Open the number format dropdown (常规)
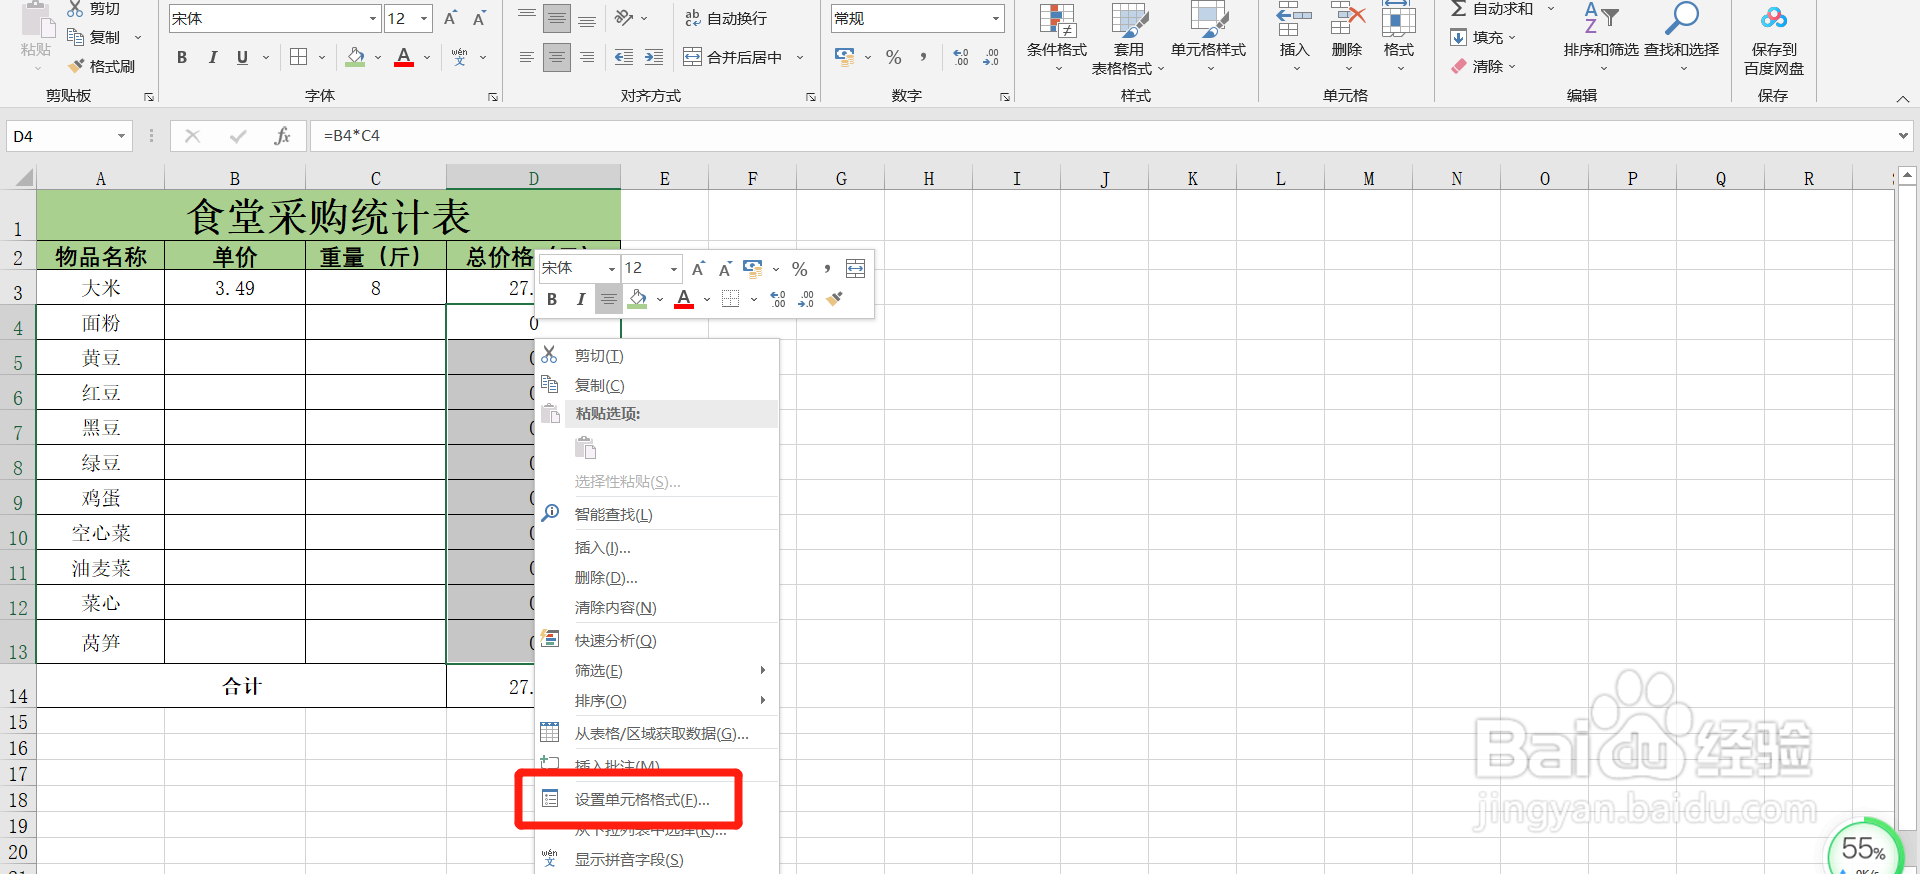 tap(996, 18)
